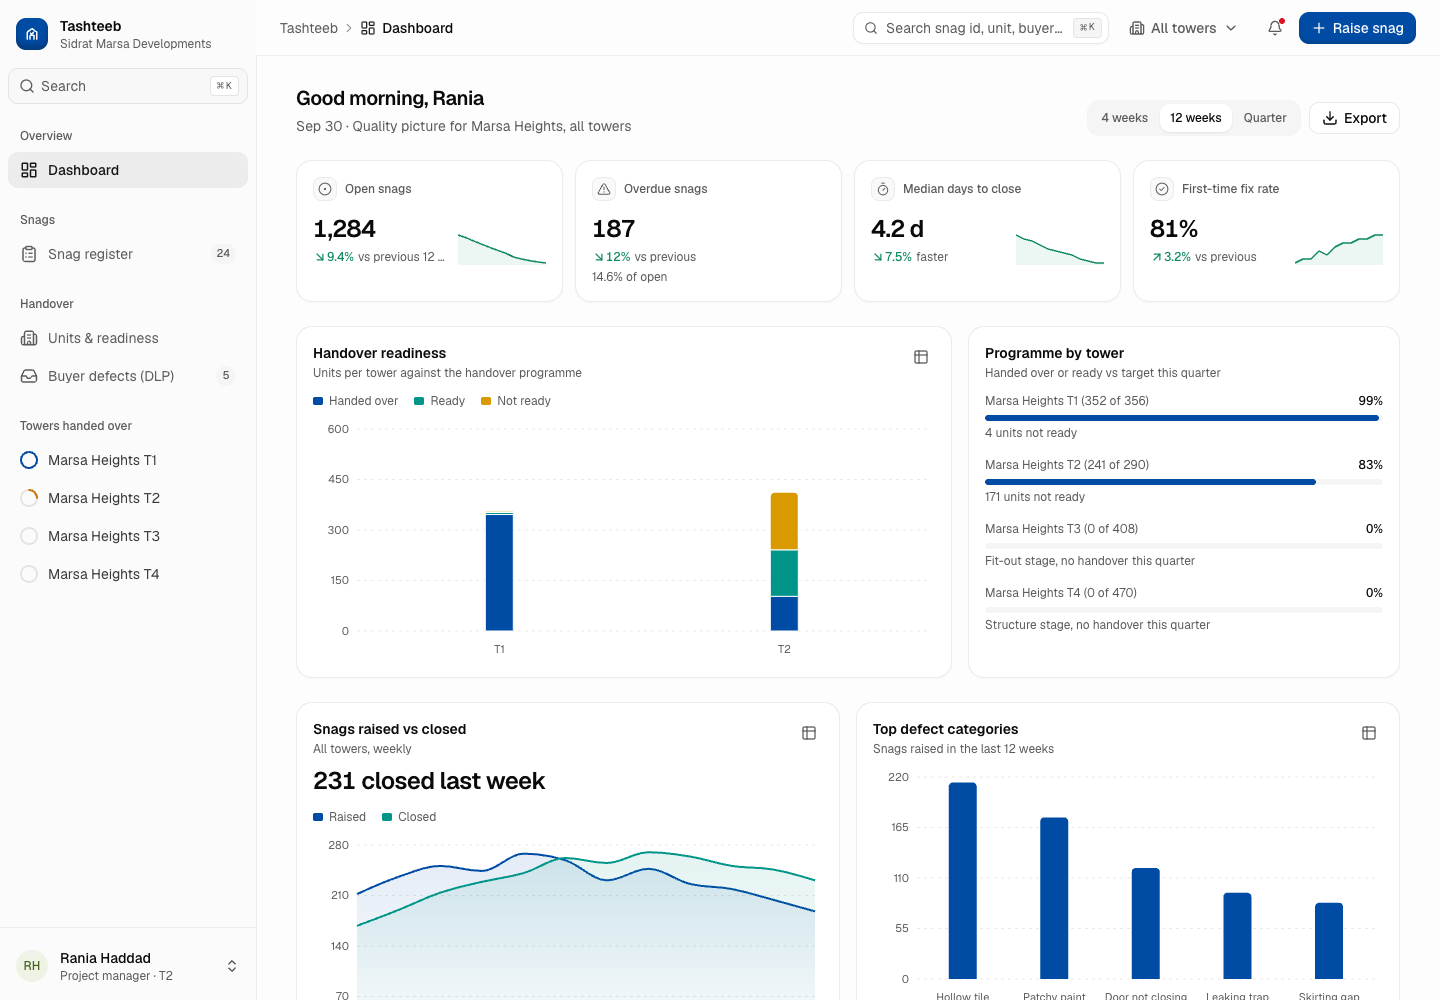This screenshot has height=1000, width=1440.
Task: Click the Units & readiness building icon
Action: (x=29, y=338)
